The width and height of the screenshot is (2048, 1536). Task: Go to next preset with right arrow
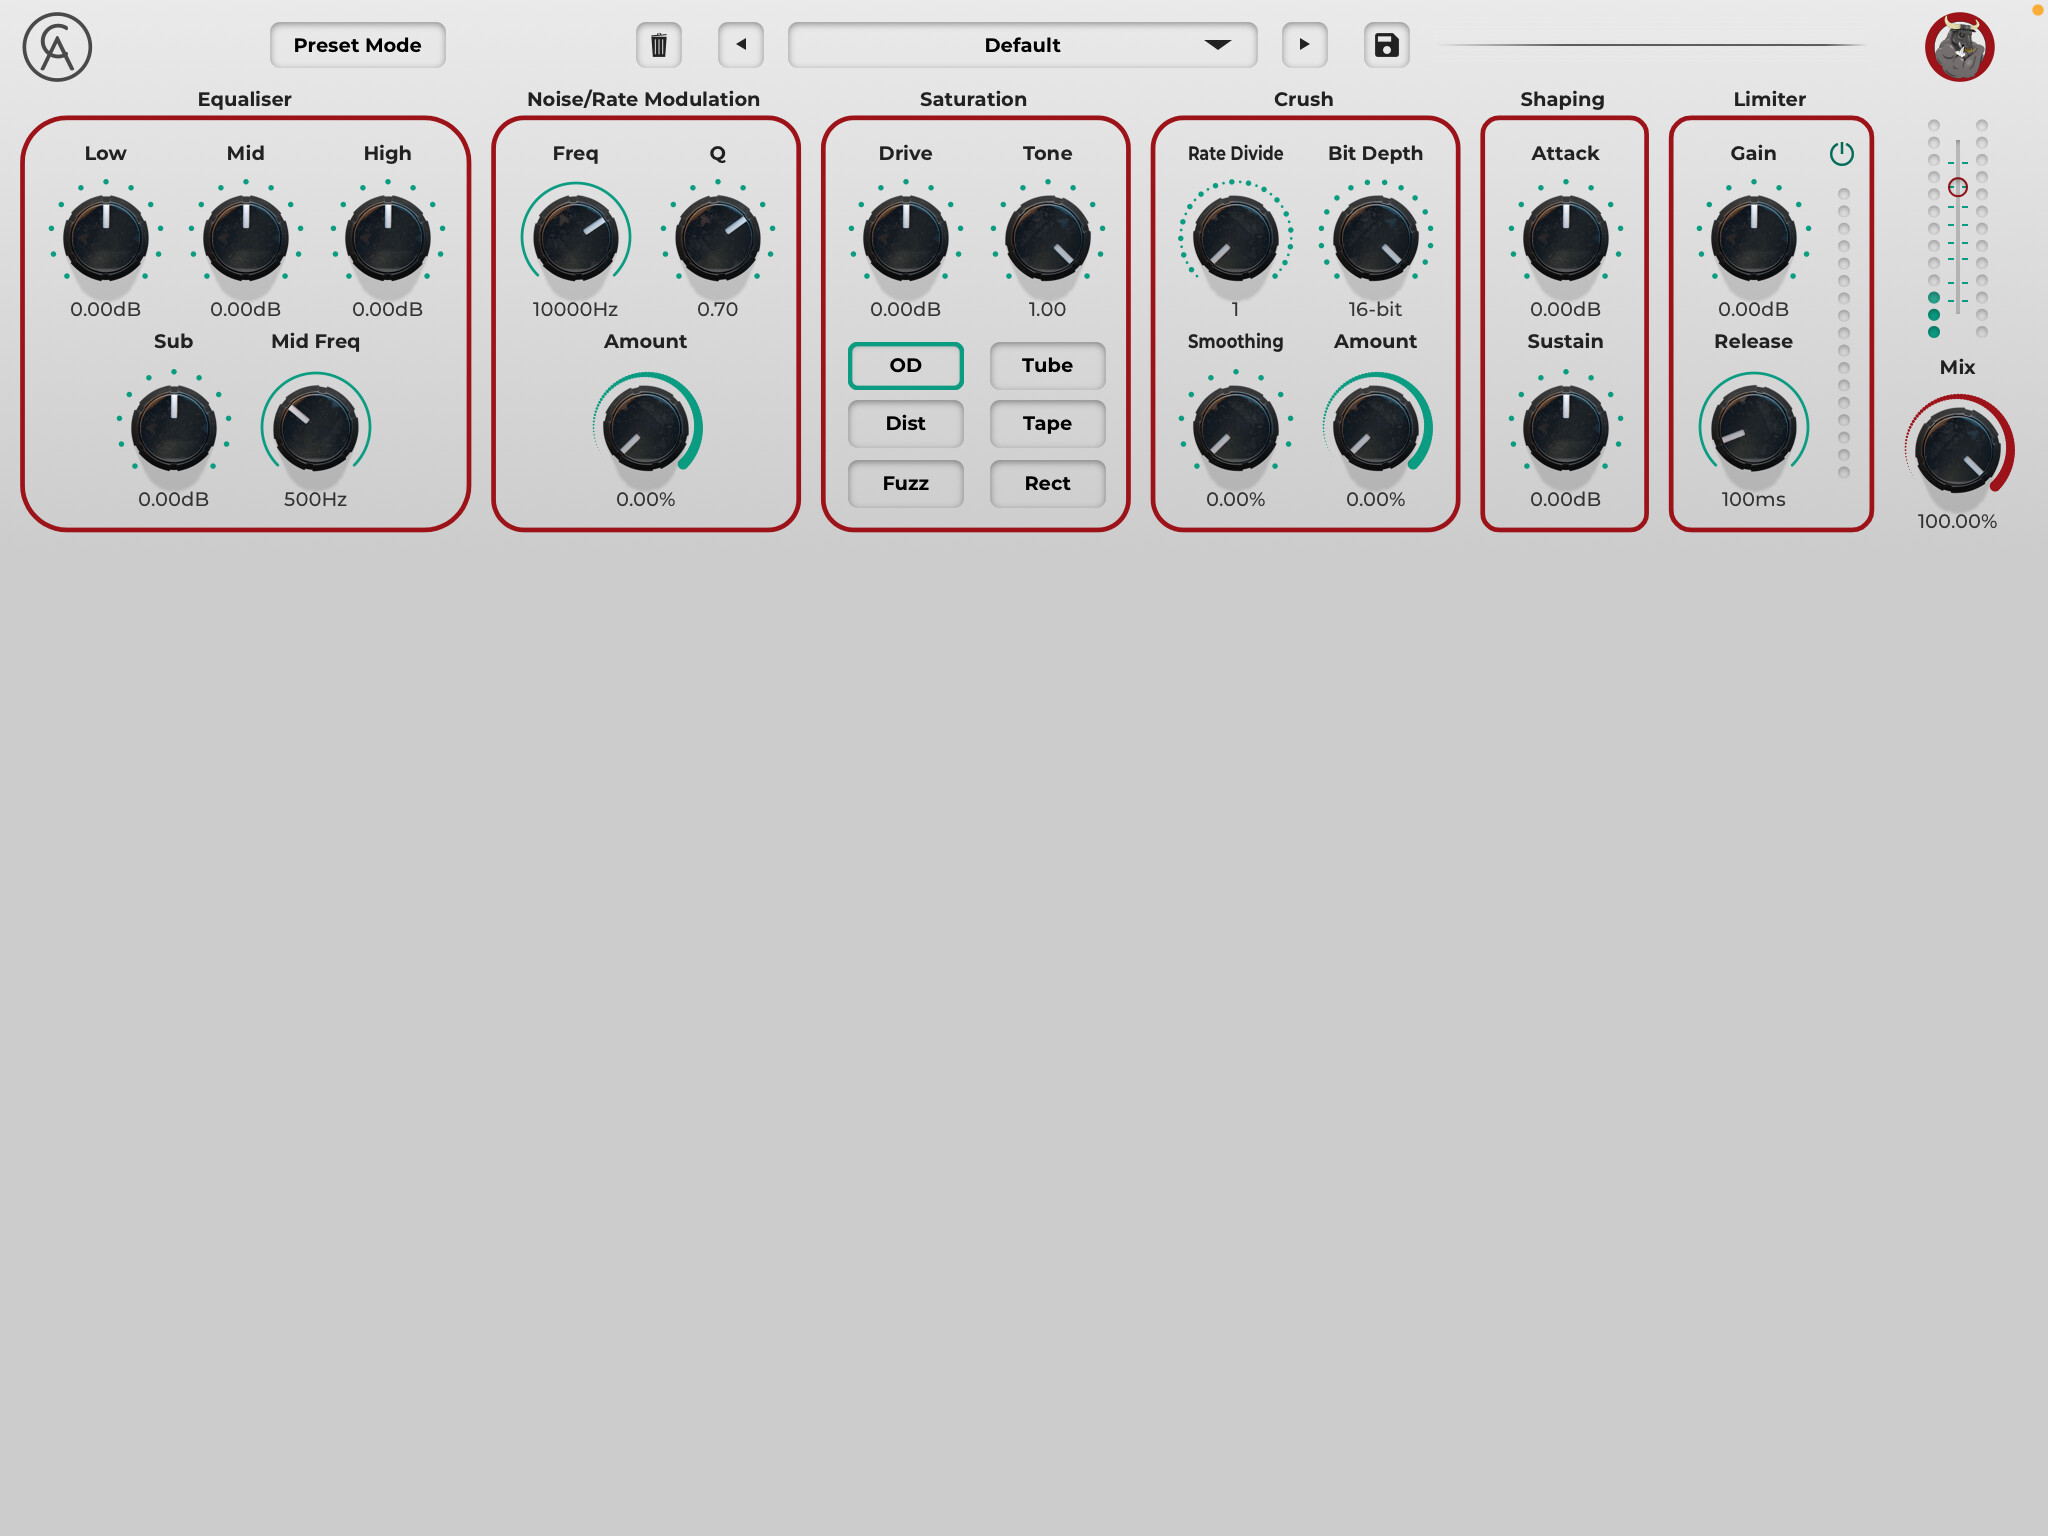click(1304, 45)
